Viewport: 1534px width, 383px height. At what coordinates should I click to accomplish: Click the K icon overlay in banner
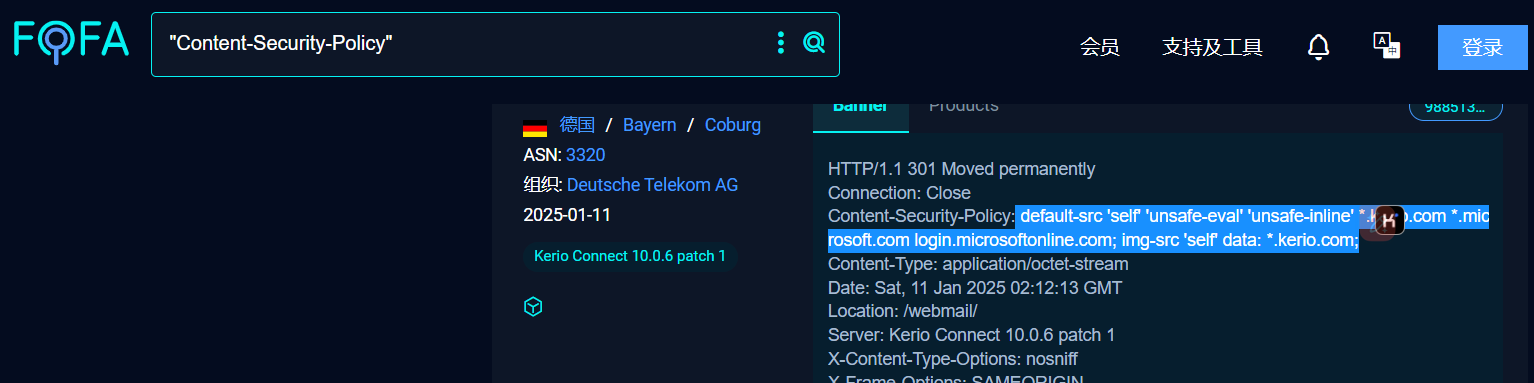(1389, 220)
